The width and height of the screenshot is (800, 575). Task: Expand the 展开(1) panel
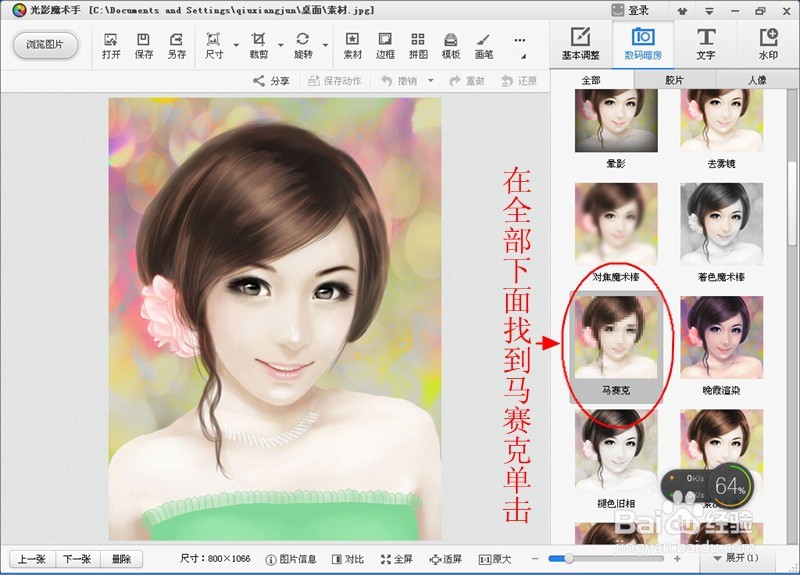click(735, 558)
